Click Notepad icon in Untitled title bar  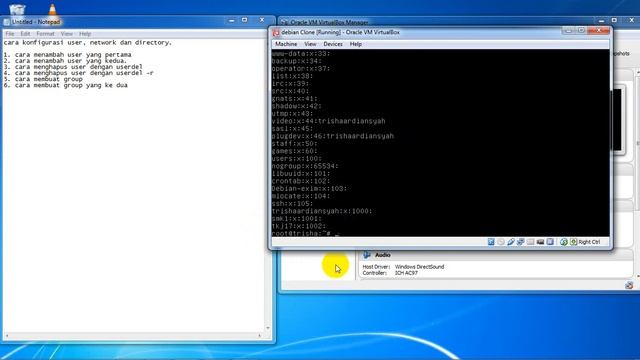point(7,22)
